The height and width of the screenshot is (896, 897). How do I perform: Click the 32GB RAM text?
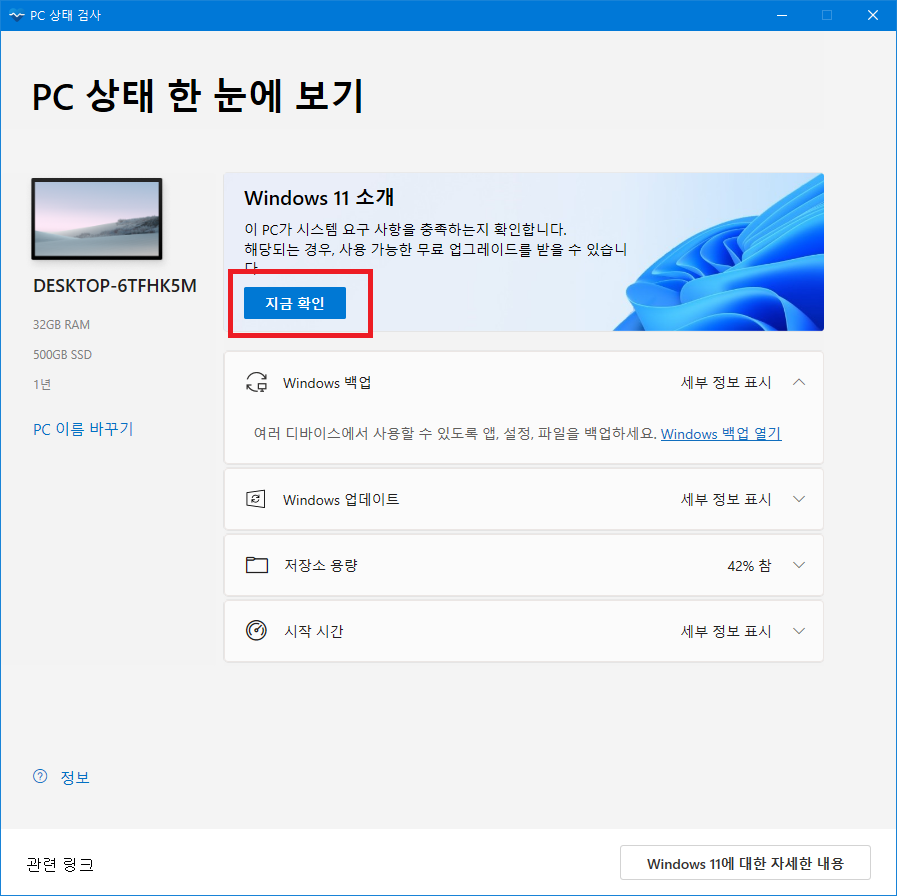(x=61, y=324)
